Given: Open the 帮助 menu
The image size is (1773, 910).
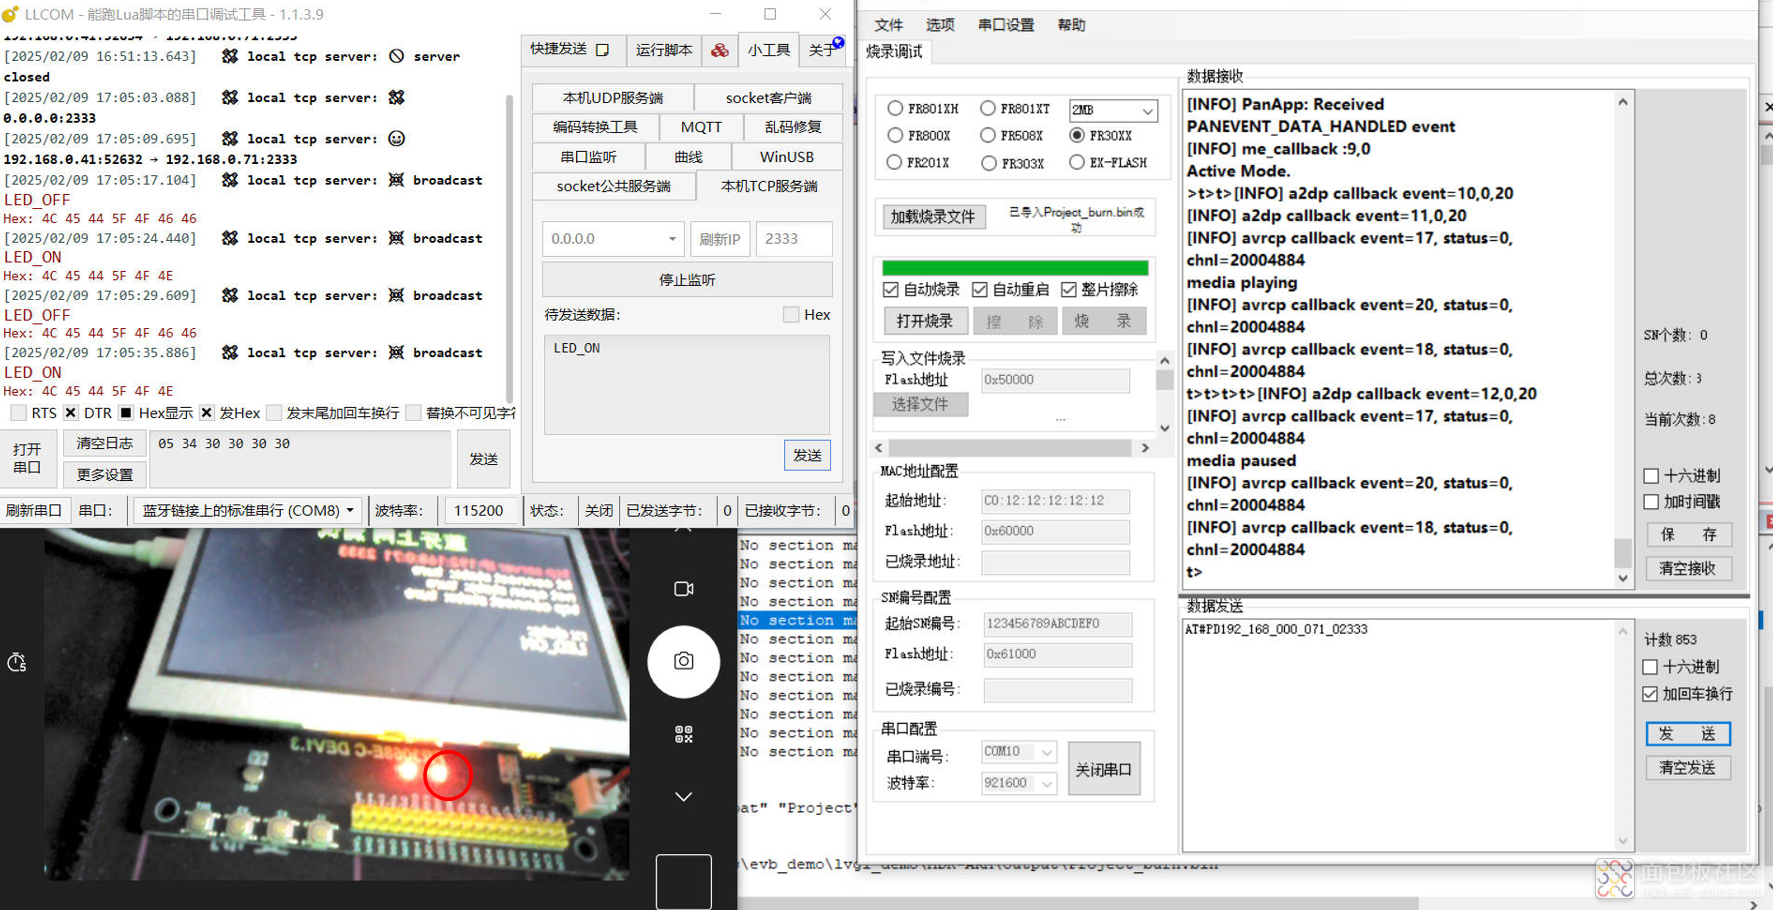Looking at the screenshot, I should (x=1071, y=25).
